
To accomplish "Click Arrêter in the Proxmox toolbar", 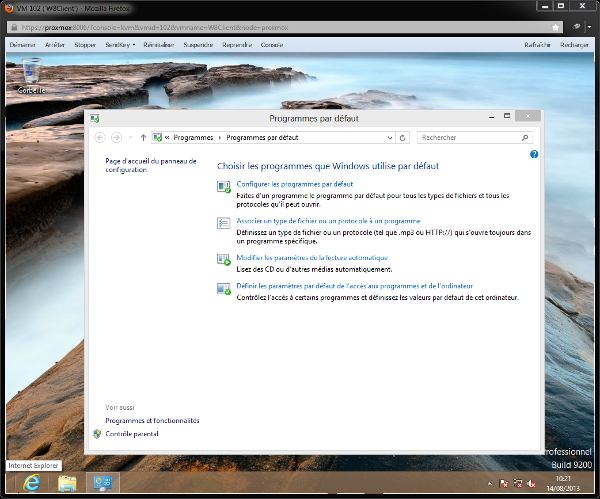I will pos(55,45).
